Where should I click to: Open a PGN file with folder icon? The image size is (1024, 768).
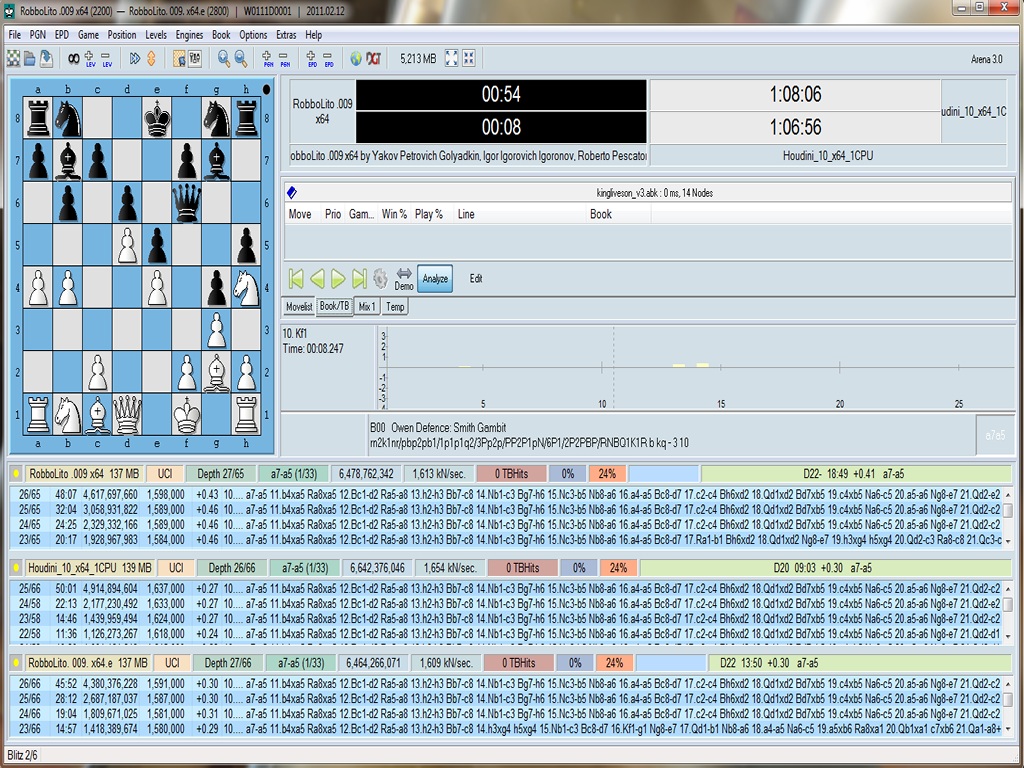pyautogui.click(x=29, y=59)
